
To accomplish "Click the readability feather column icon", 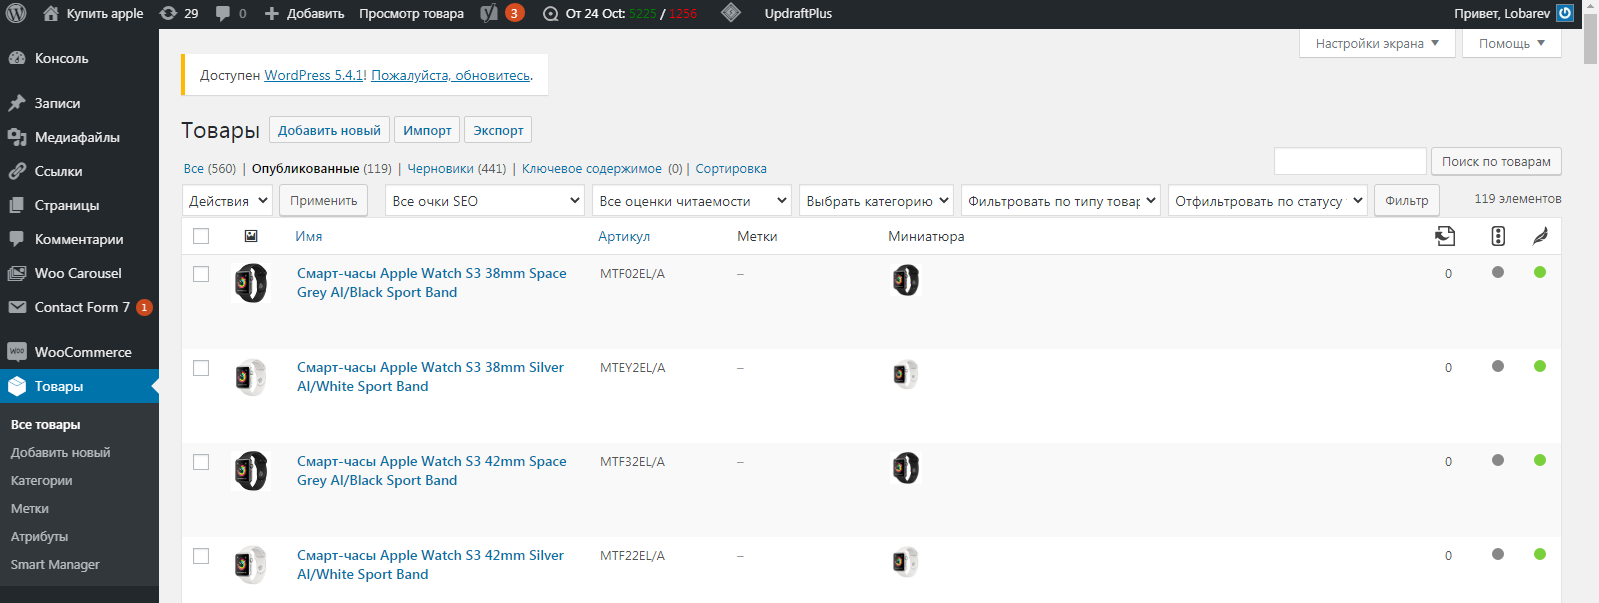I will point(1540,236).
